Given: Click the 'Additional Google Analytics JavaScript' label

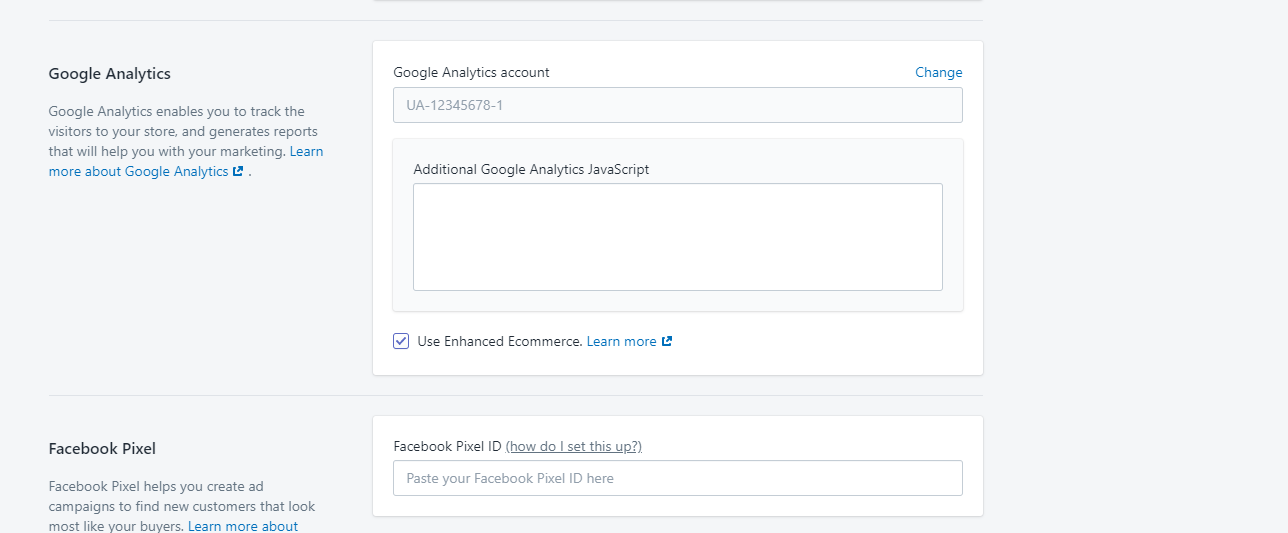Looking at the screenshot, I should tap(531, 169).
